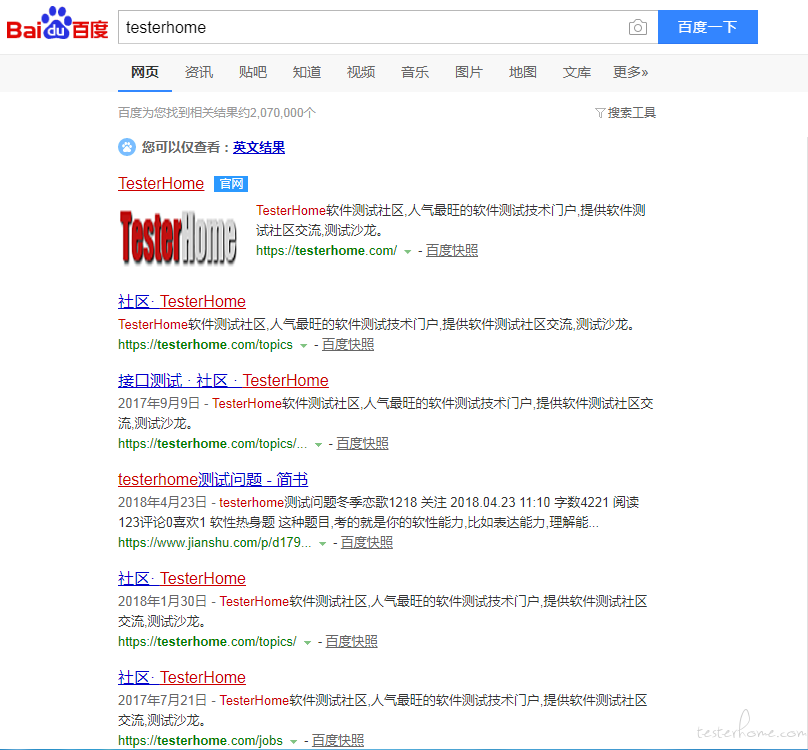Image resolution: width=808 pixels, height=750 pixels.
Task: Switch to the 地图 tab
Action: [523, 72]
